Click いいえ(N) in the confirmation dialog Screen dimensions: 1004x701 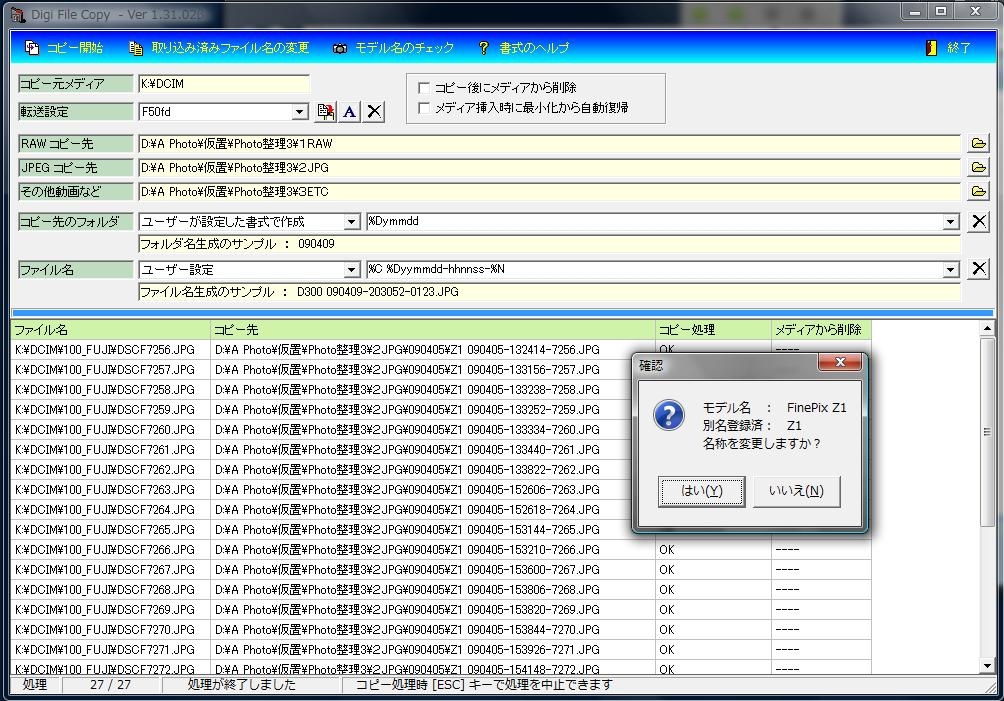[797, 491]
